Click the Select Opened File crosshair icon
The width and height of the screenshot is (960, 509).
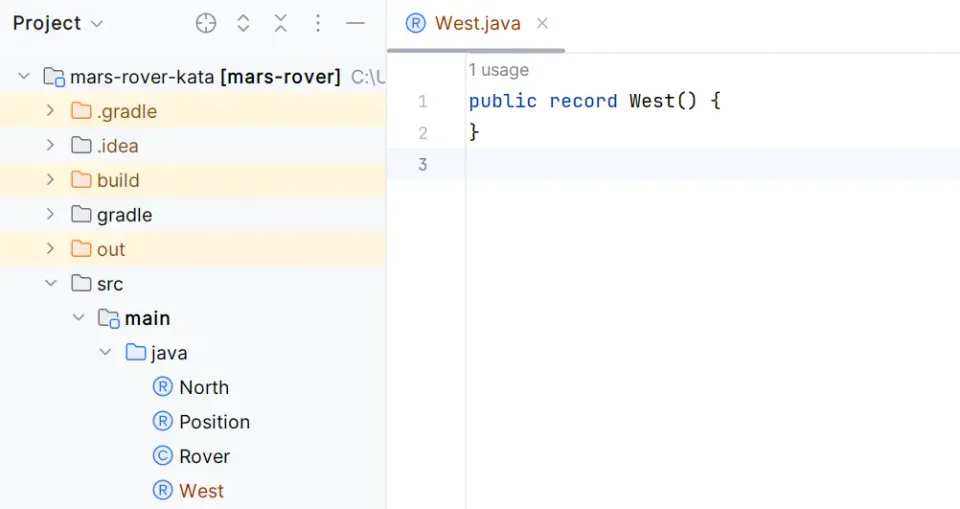click(206, 23)
